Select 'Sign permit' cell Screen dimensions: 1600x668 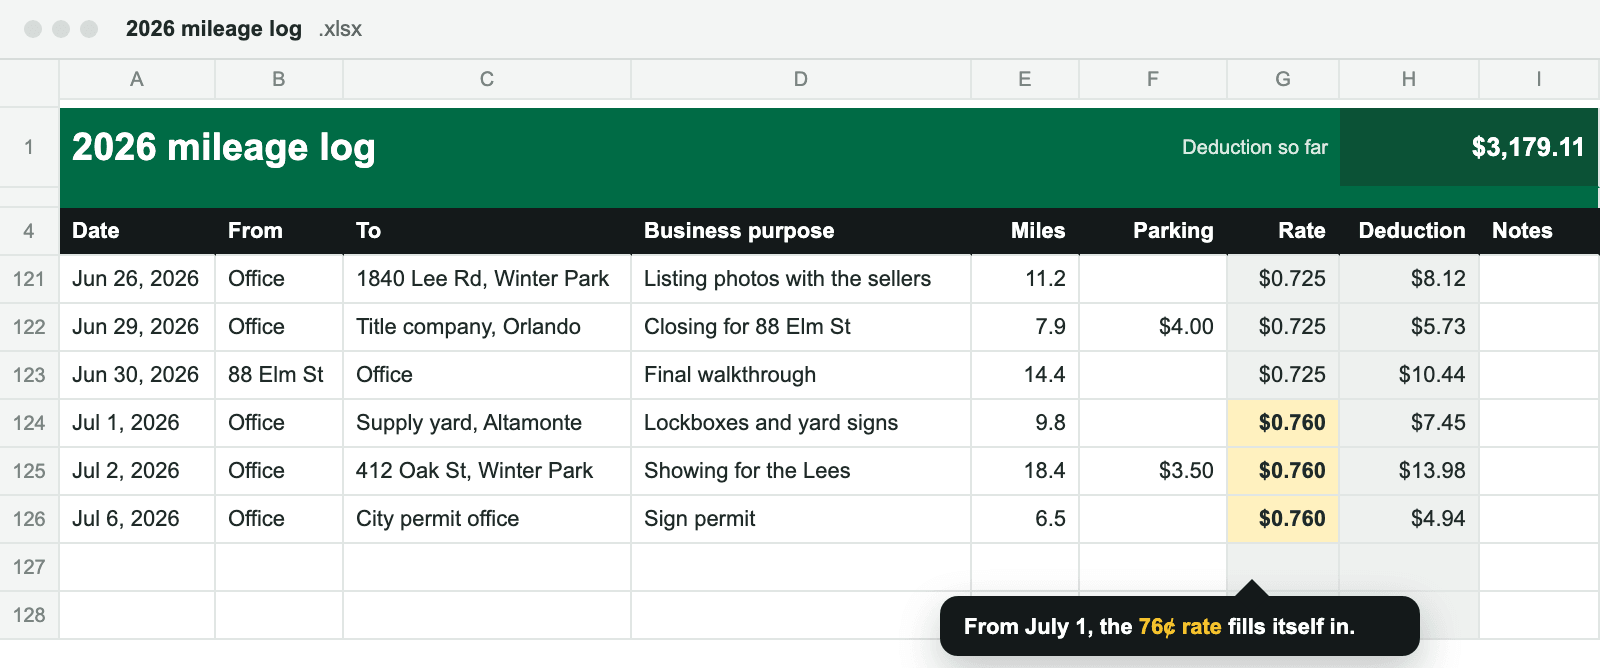801,519
